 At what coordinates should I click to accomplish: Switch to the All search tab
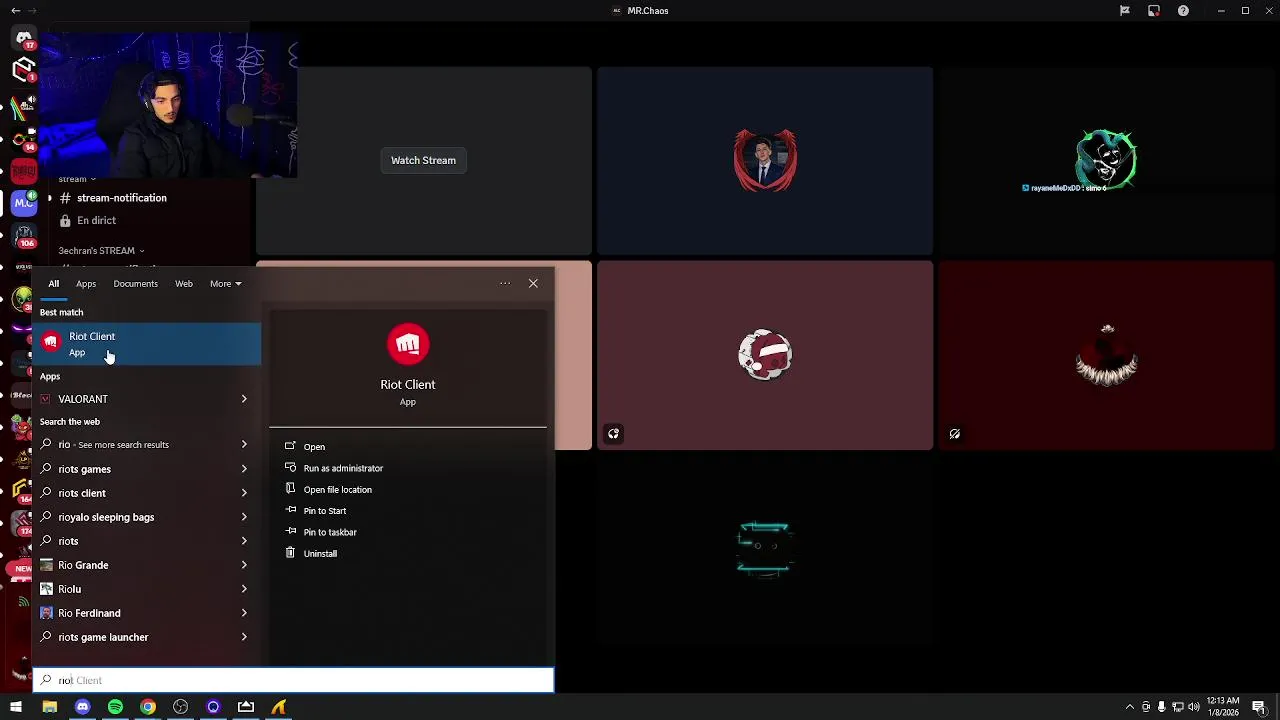(x=54, y=284)
